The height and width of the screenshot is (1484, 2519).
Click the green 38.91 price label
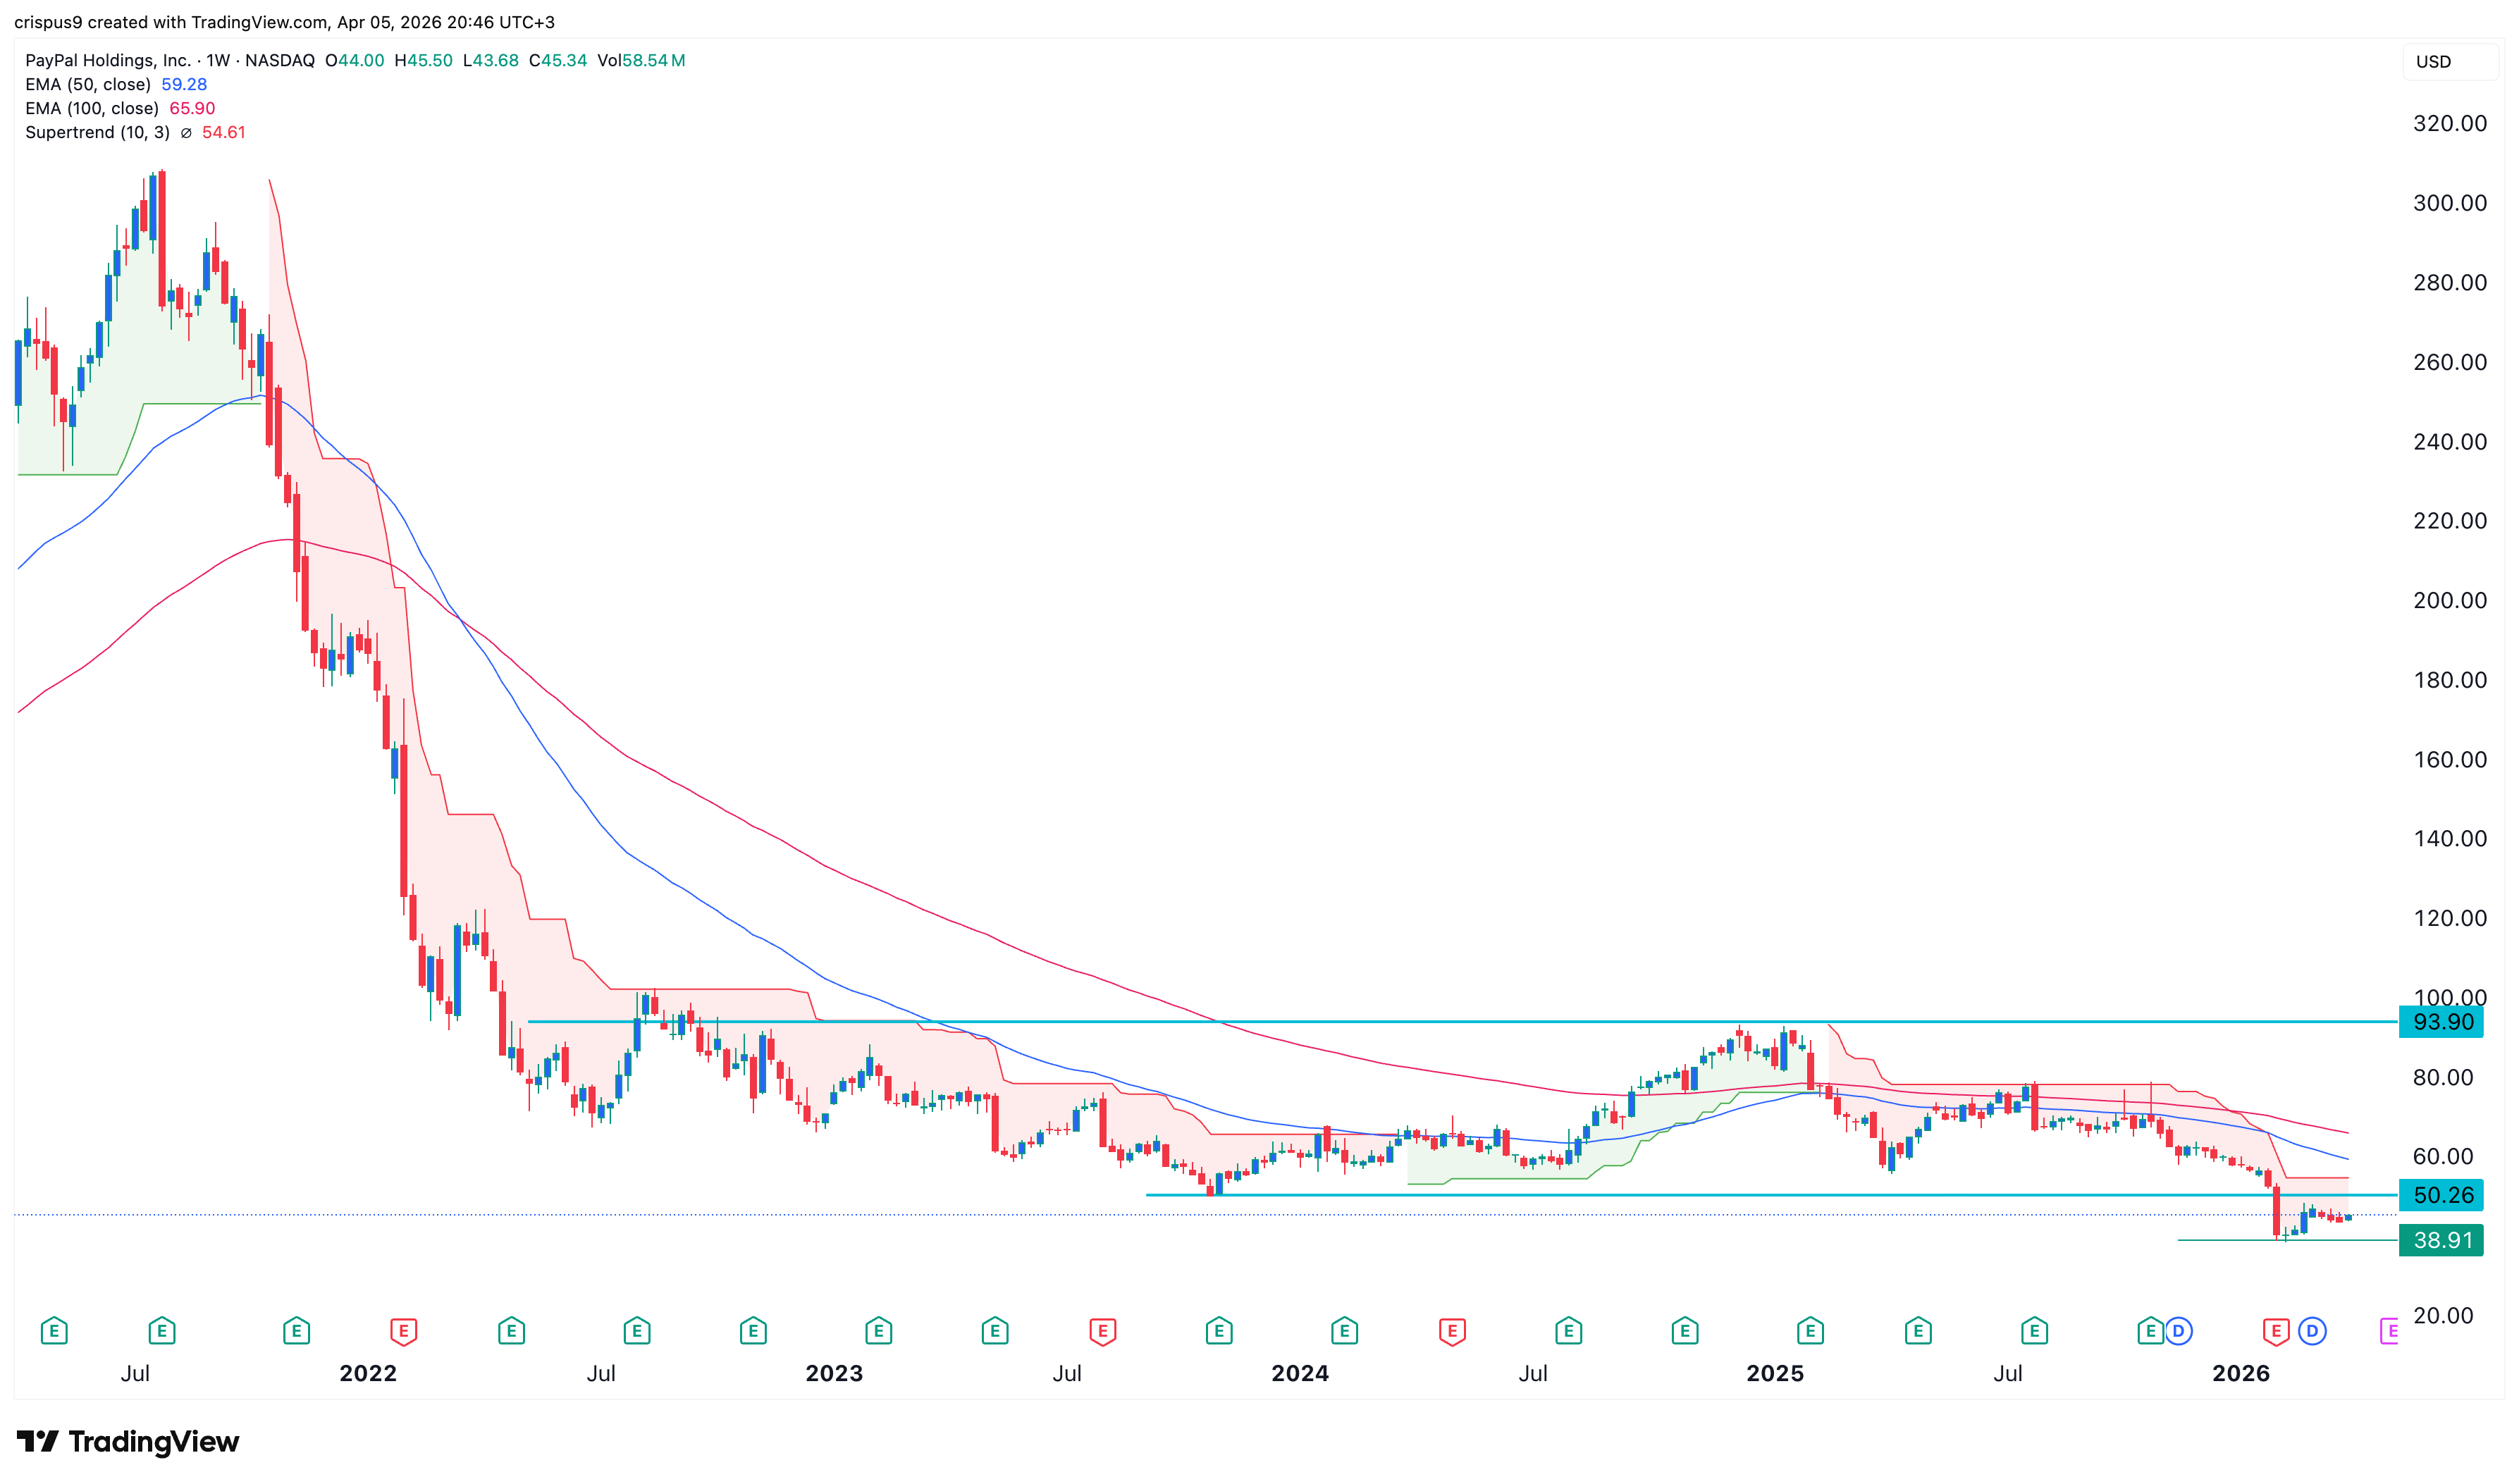(x=2441, y=1241)
